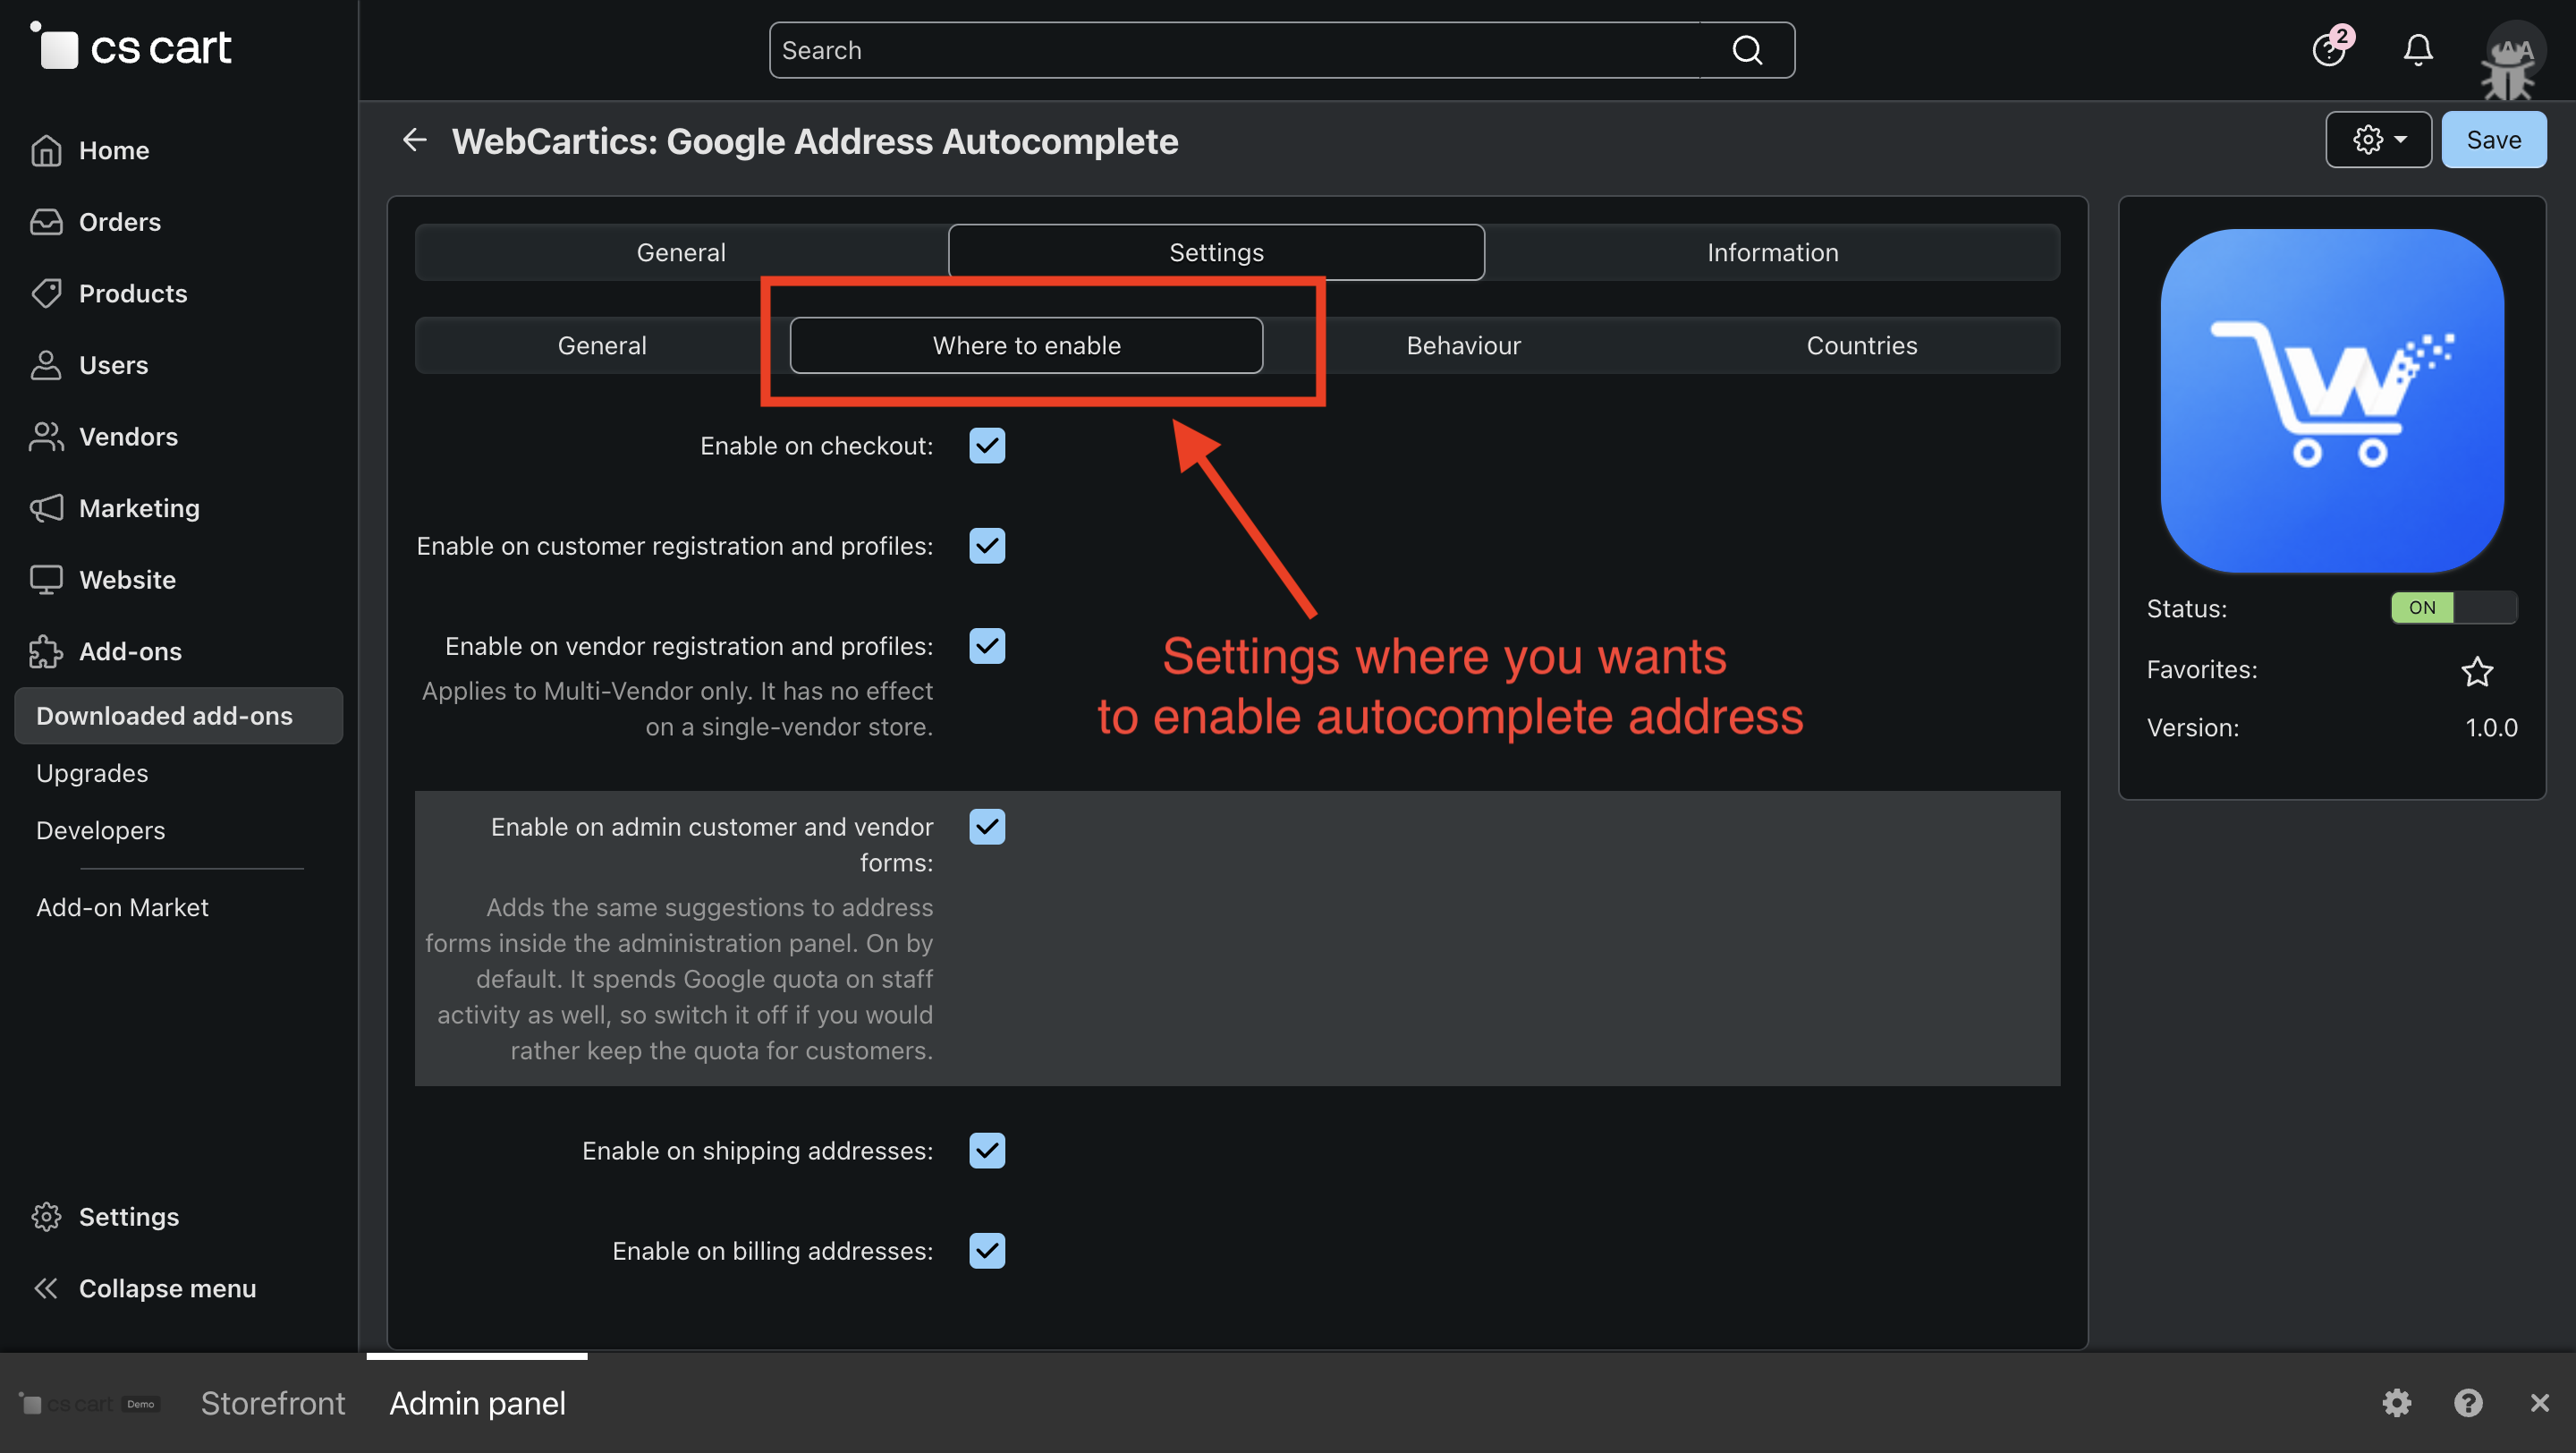Toggle Enable on shipping addresses checkbox

pos(987,1150)
